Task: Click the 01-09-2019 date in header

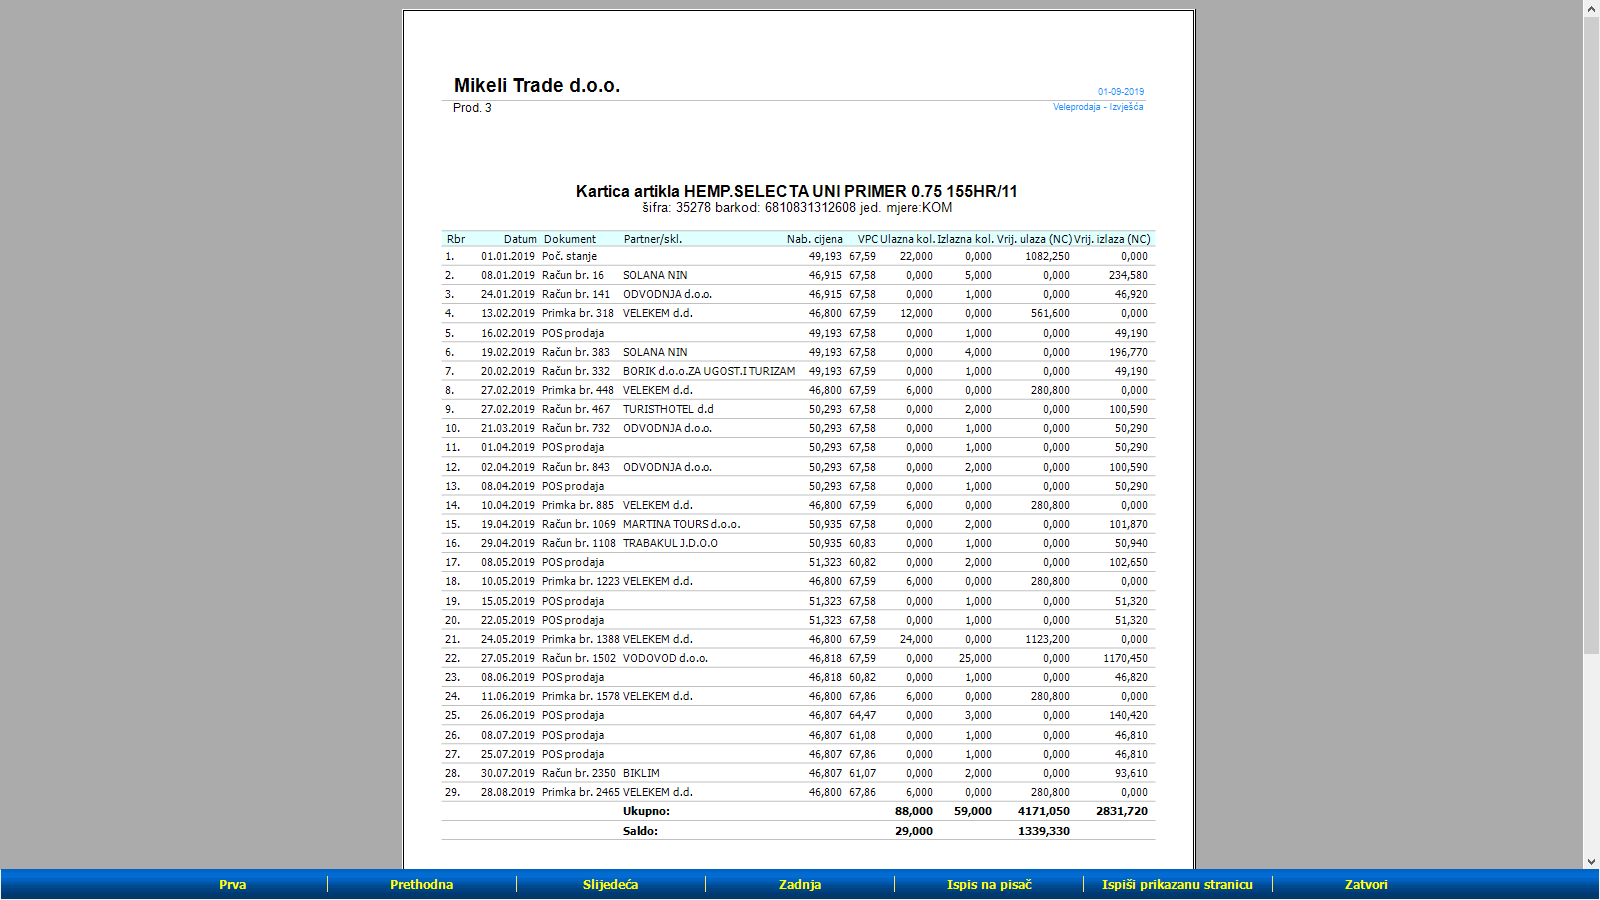Action: click(x=1120, y=92)
